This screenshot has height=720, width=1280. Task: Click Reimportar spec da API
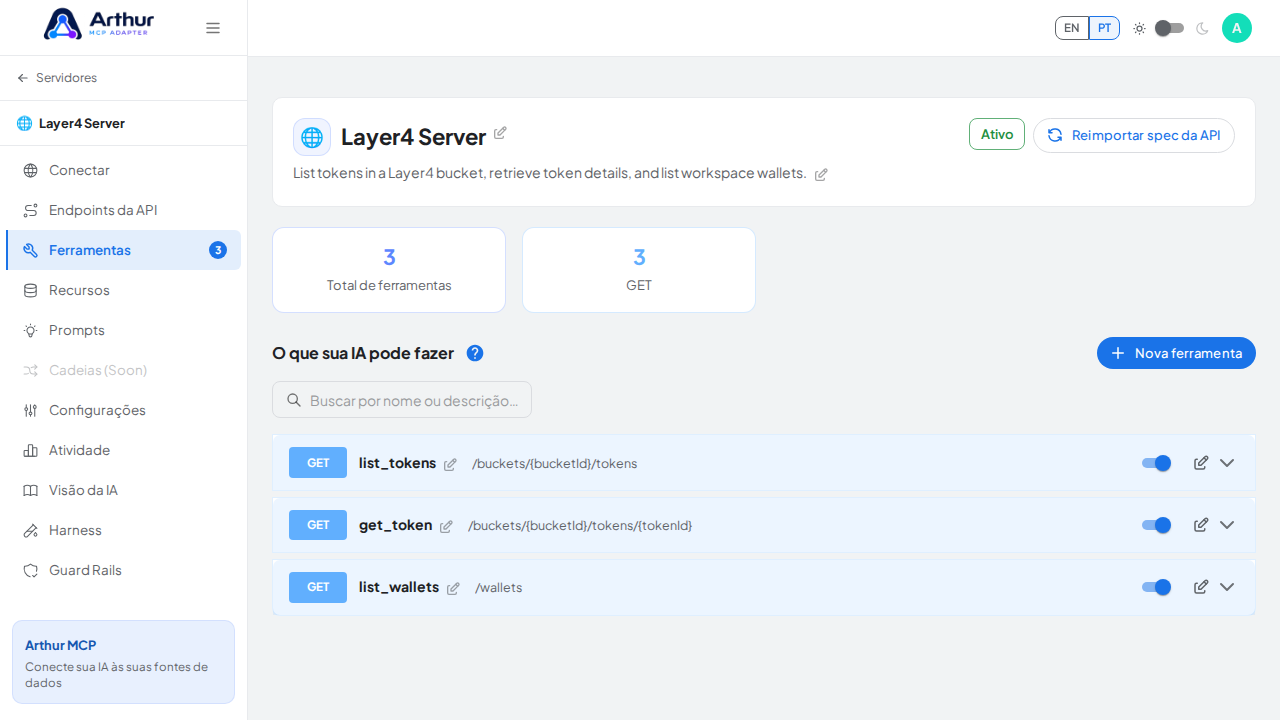[x=1134, y=135]
